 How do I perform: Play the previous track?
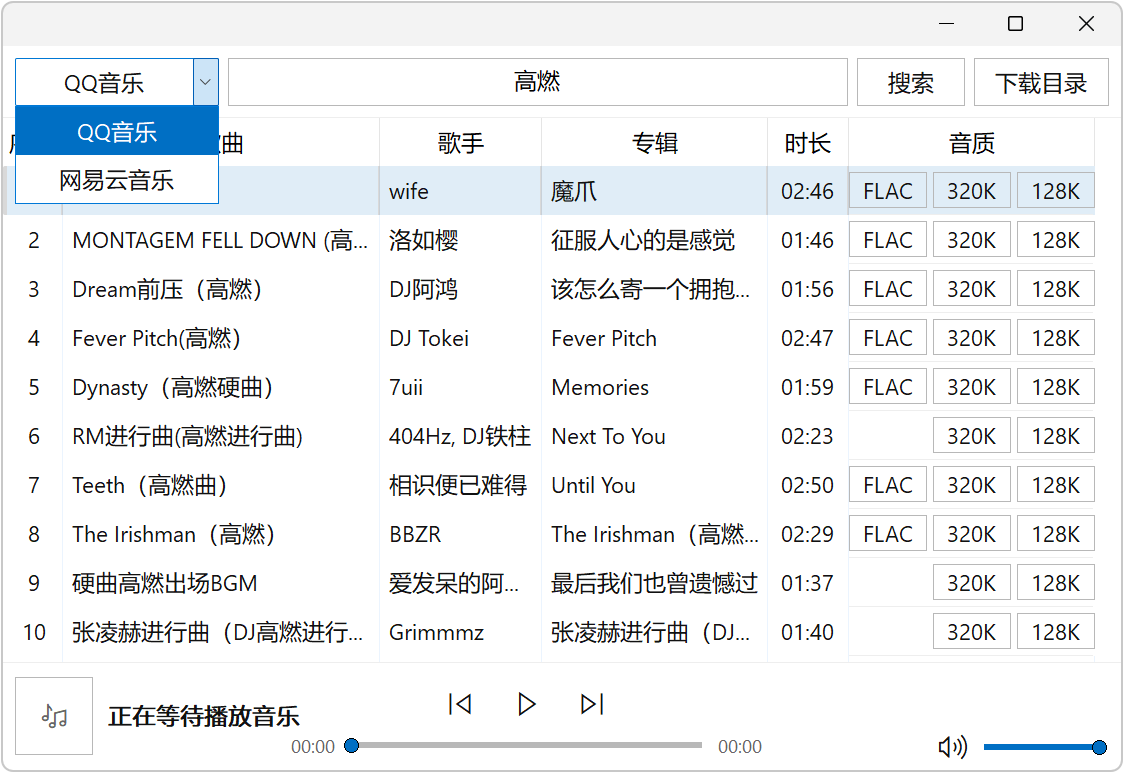coord(459,704)
